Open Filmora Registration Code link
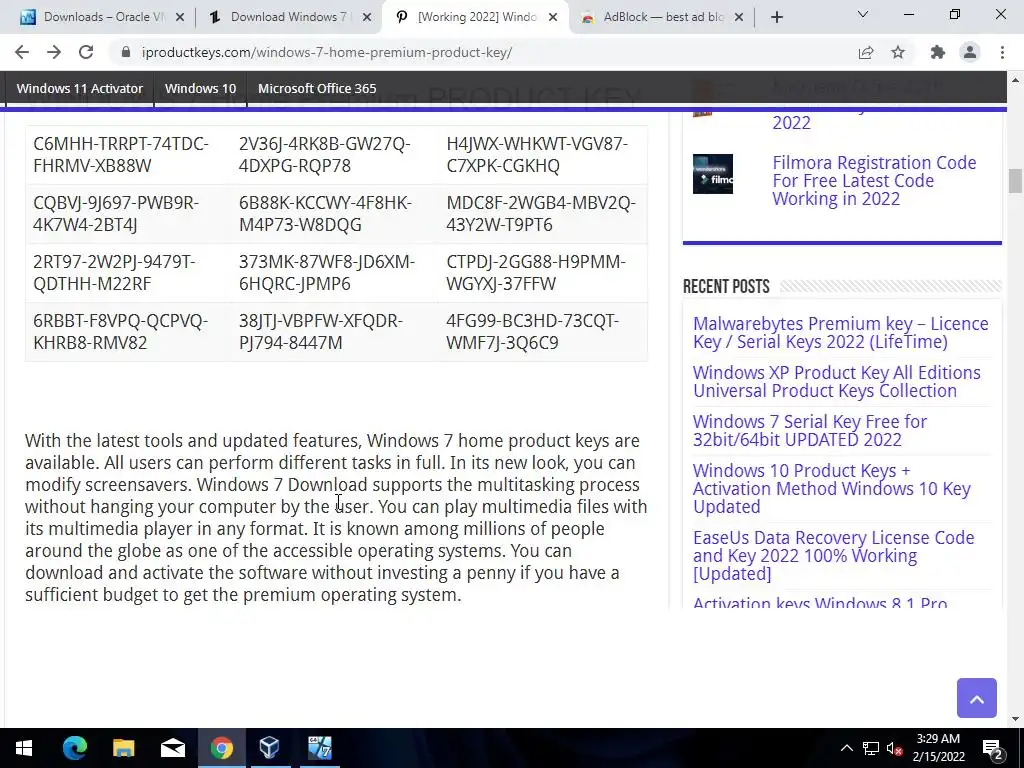The height and width of the screenshot is (768, 1024). [x=874, y=180]
